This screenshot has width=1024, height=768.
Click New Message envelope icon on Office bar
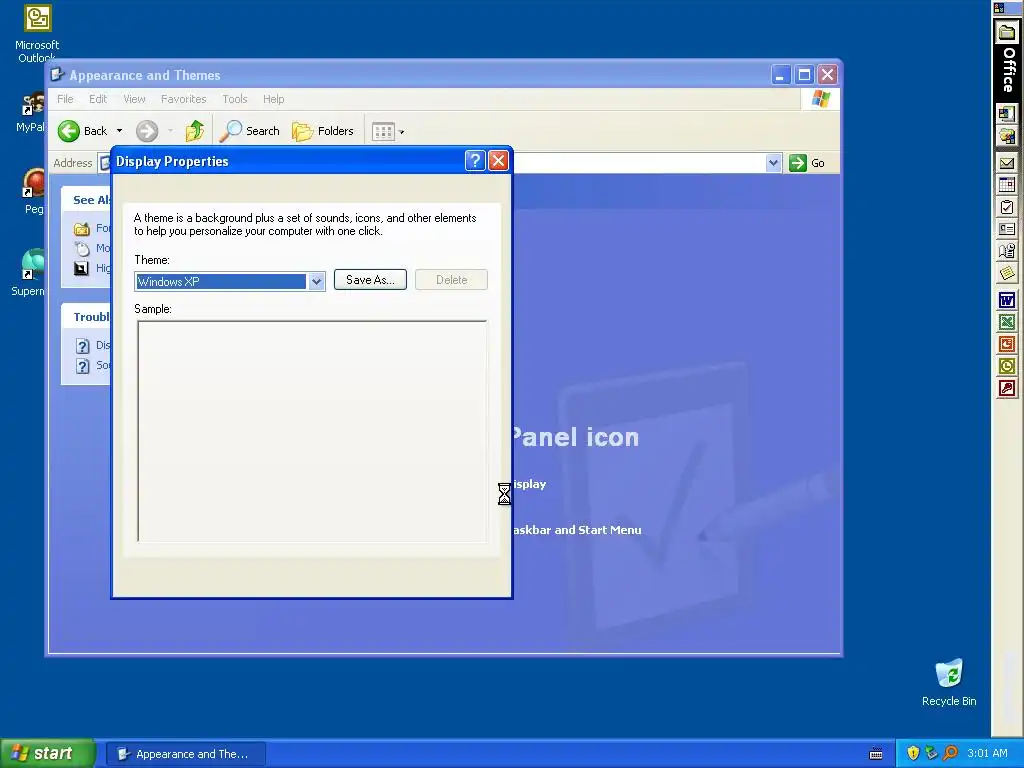coord(1007,163)
